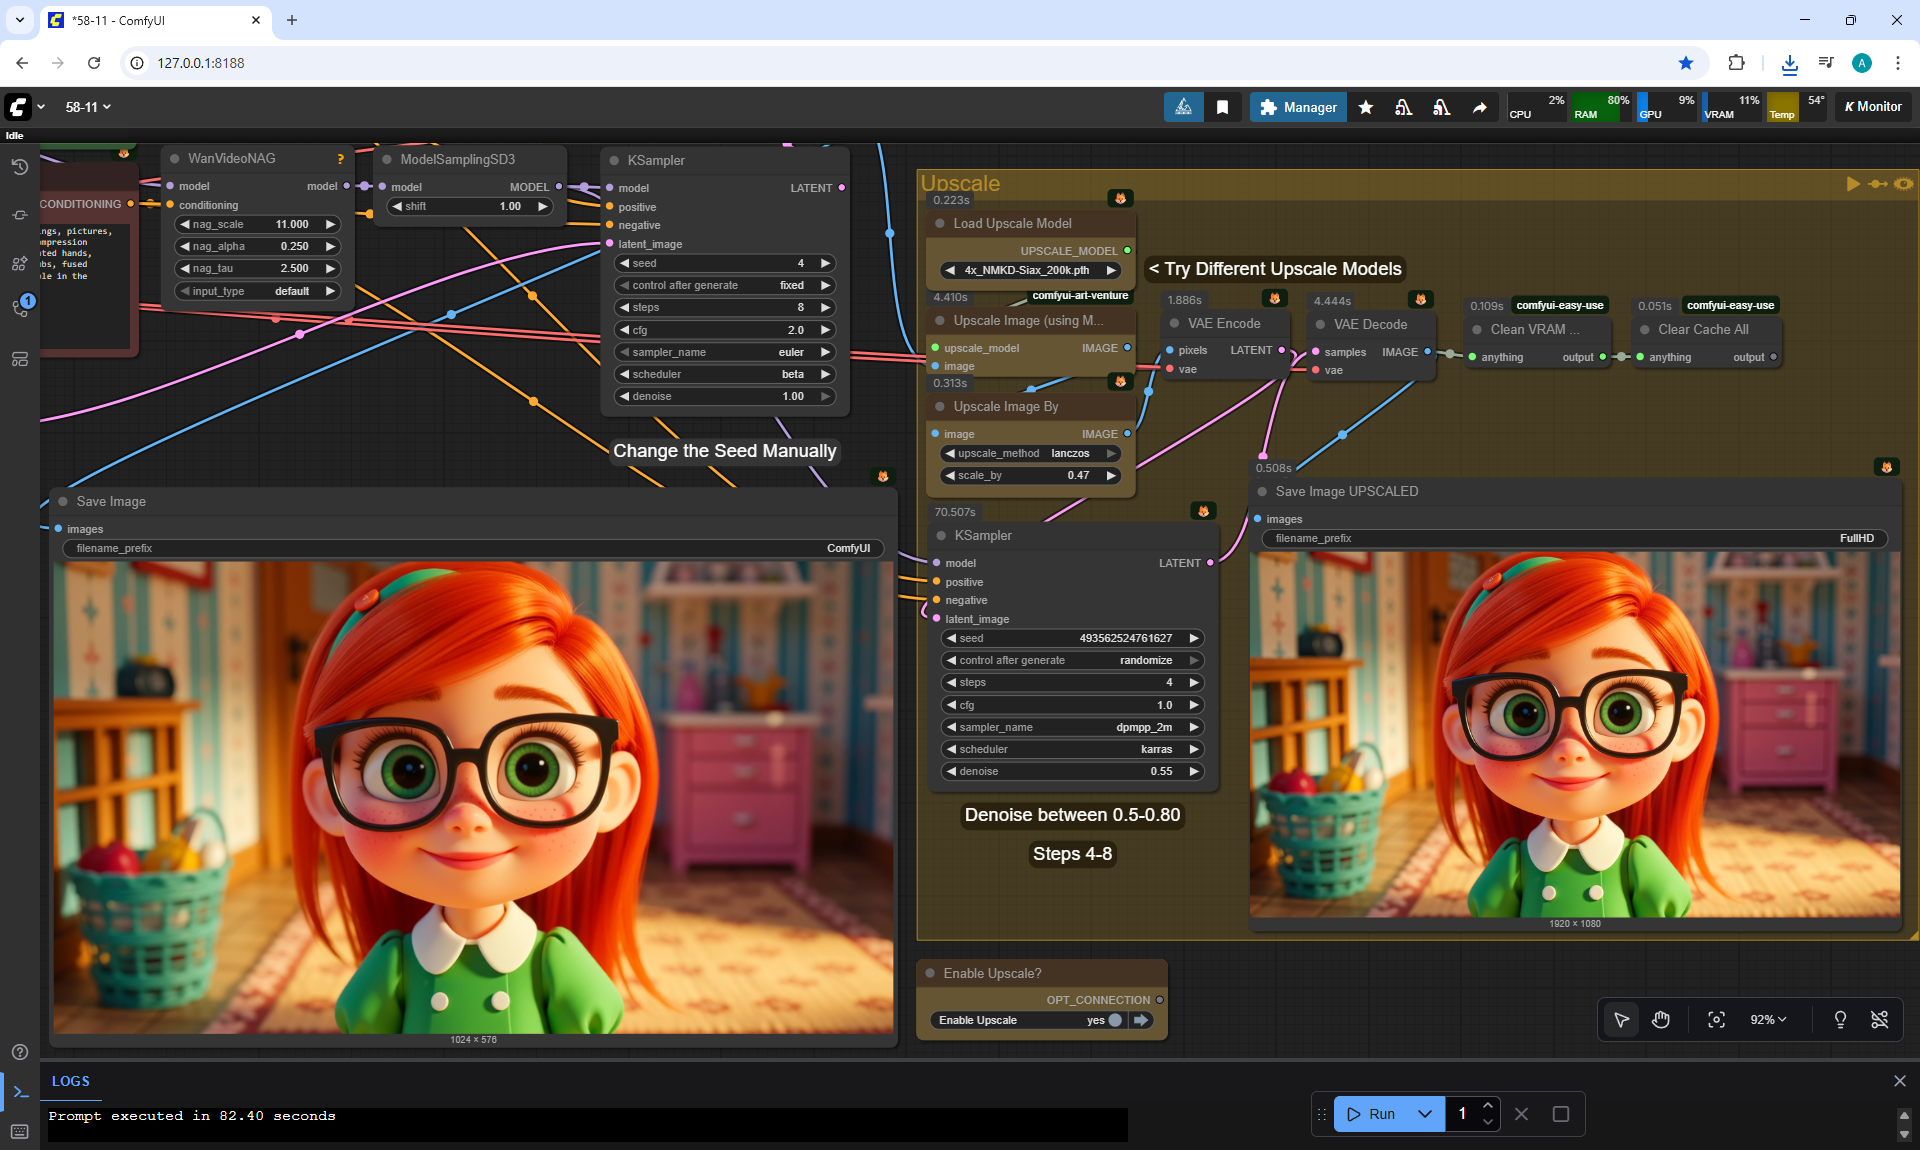Click the filename_prefix FullHD field
This screenshot has height=1150, width=1920.
1574,538
